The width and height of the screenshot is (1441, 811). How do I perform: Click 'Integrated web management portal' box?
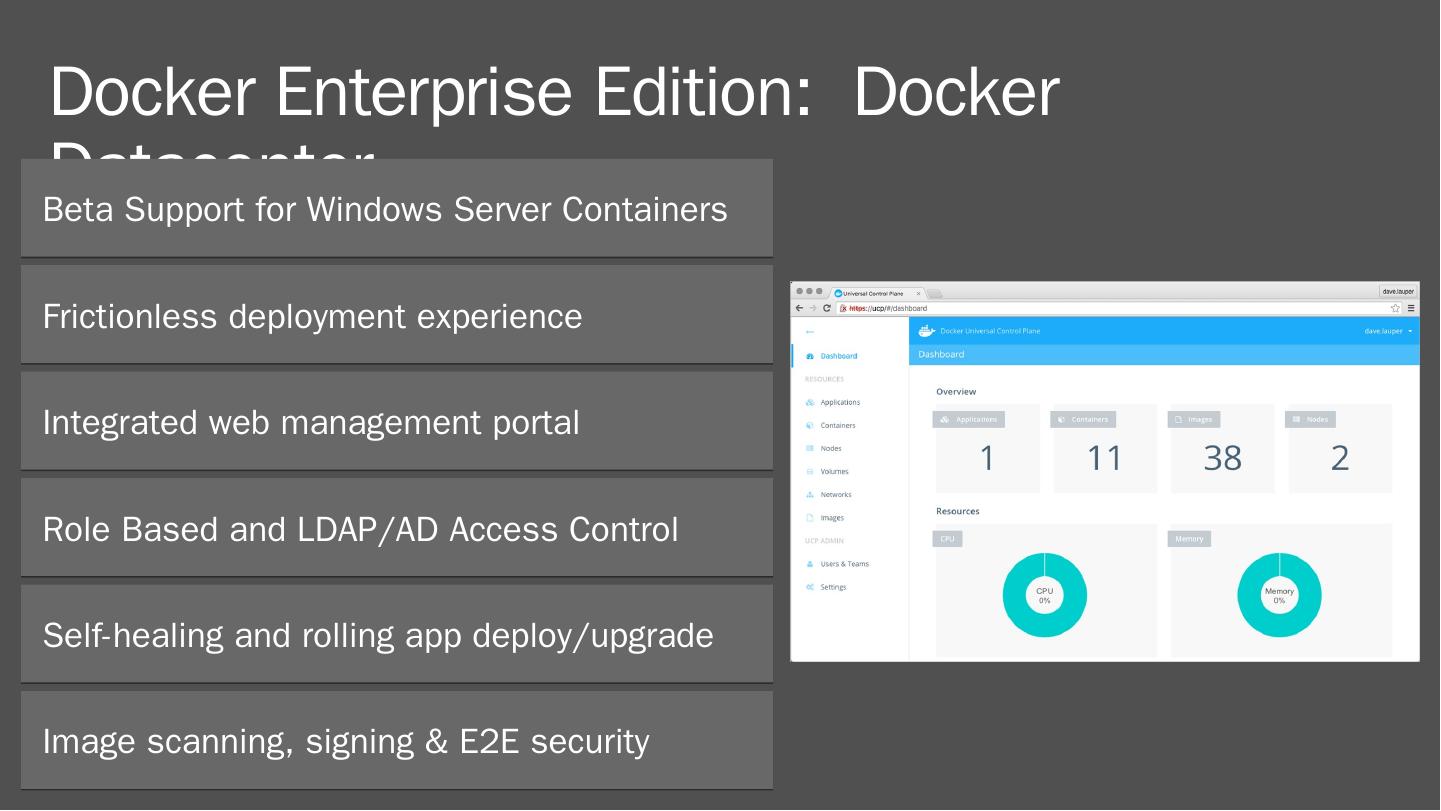pos(397,422)
